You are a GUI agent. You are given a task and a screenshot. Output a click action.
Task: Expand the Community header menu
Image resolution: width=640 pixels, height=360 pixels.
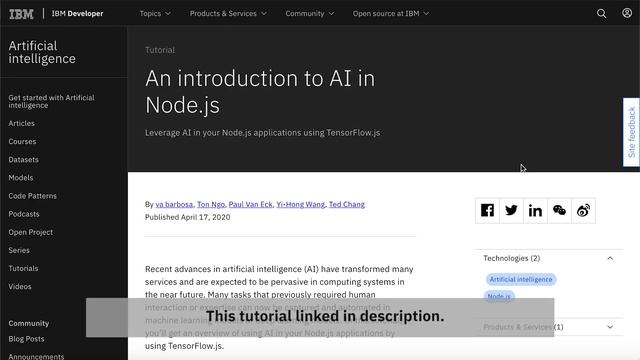coord(310,13)
